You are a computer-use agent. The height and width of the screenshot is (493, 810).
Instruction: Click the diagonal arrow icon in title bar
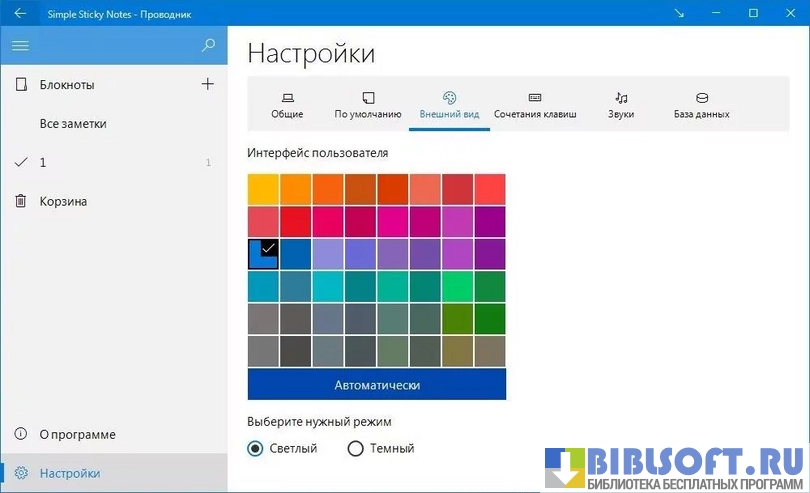[x=679, y=14]
